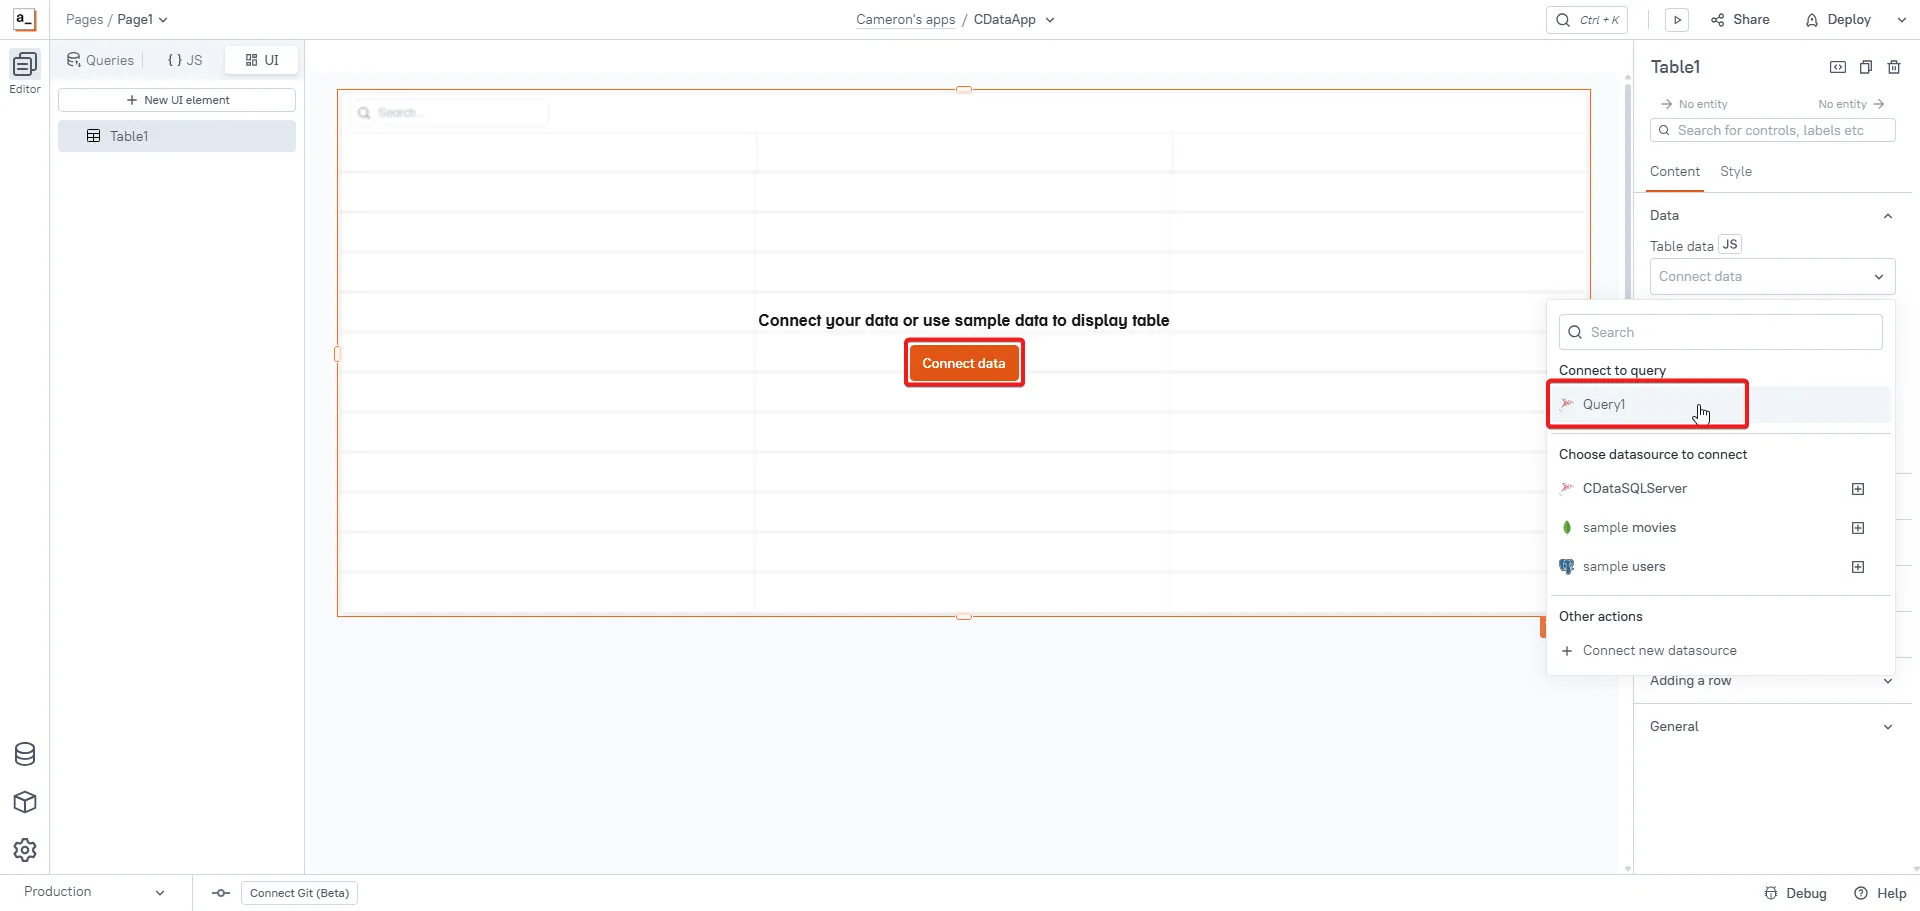Toggle JS mode for Table data
Image resolution: width=1920 pixels, height=911 pixels.
(x=1729, y=245)
